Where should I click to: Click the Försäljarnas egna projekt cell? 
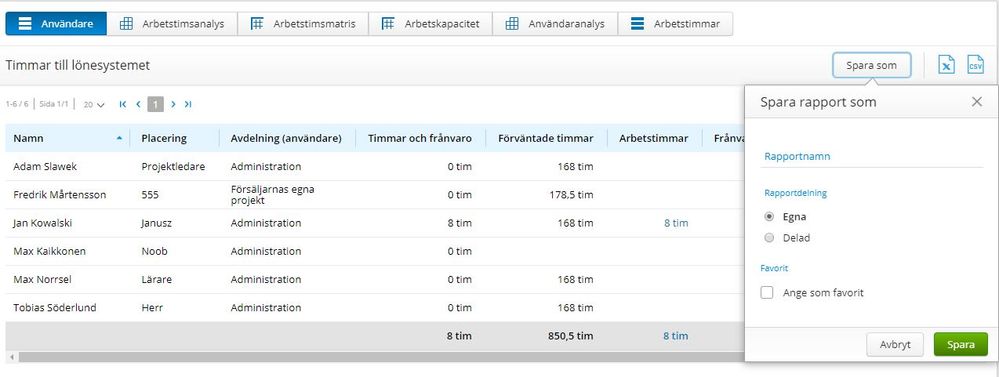pos(273,195)
